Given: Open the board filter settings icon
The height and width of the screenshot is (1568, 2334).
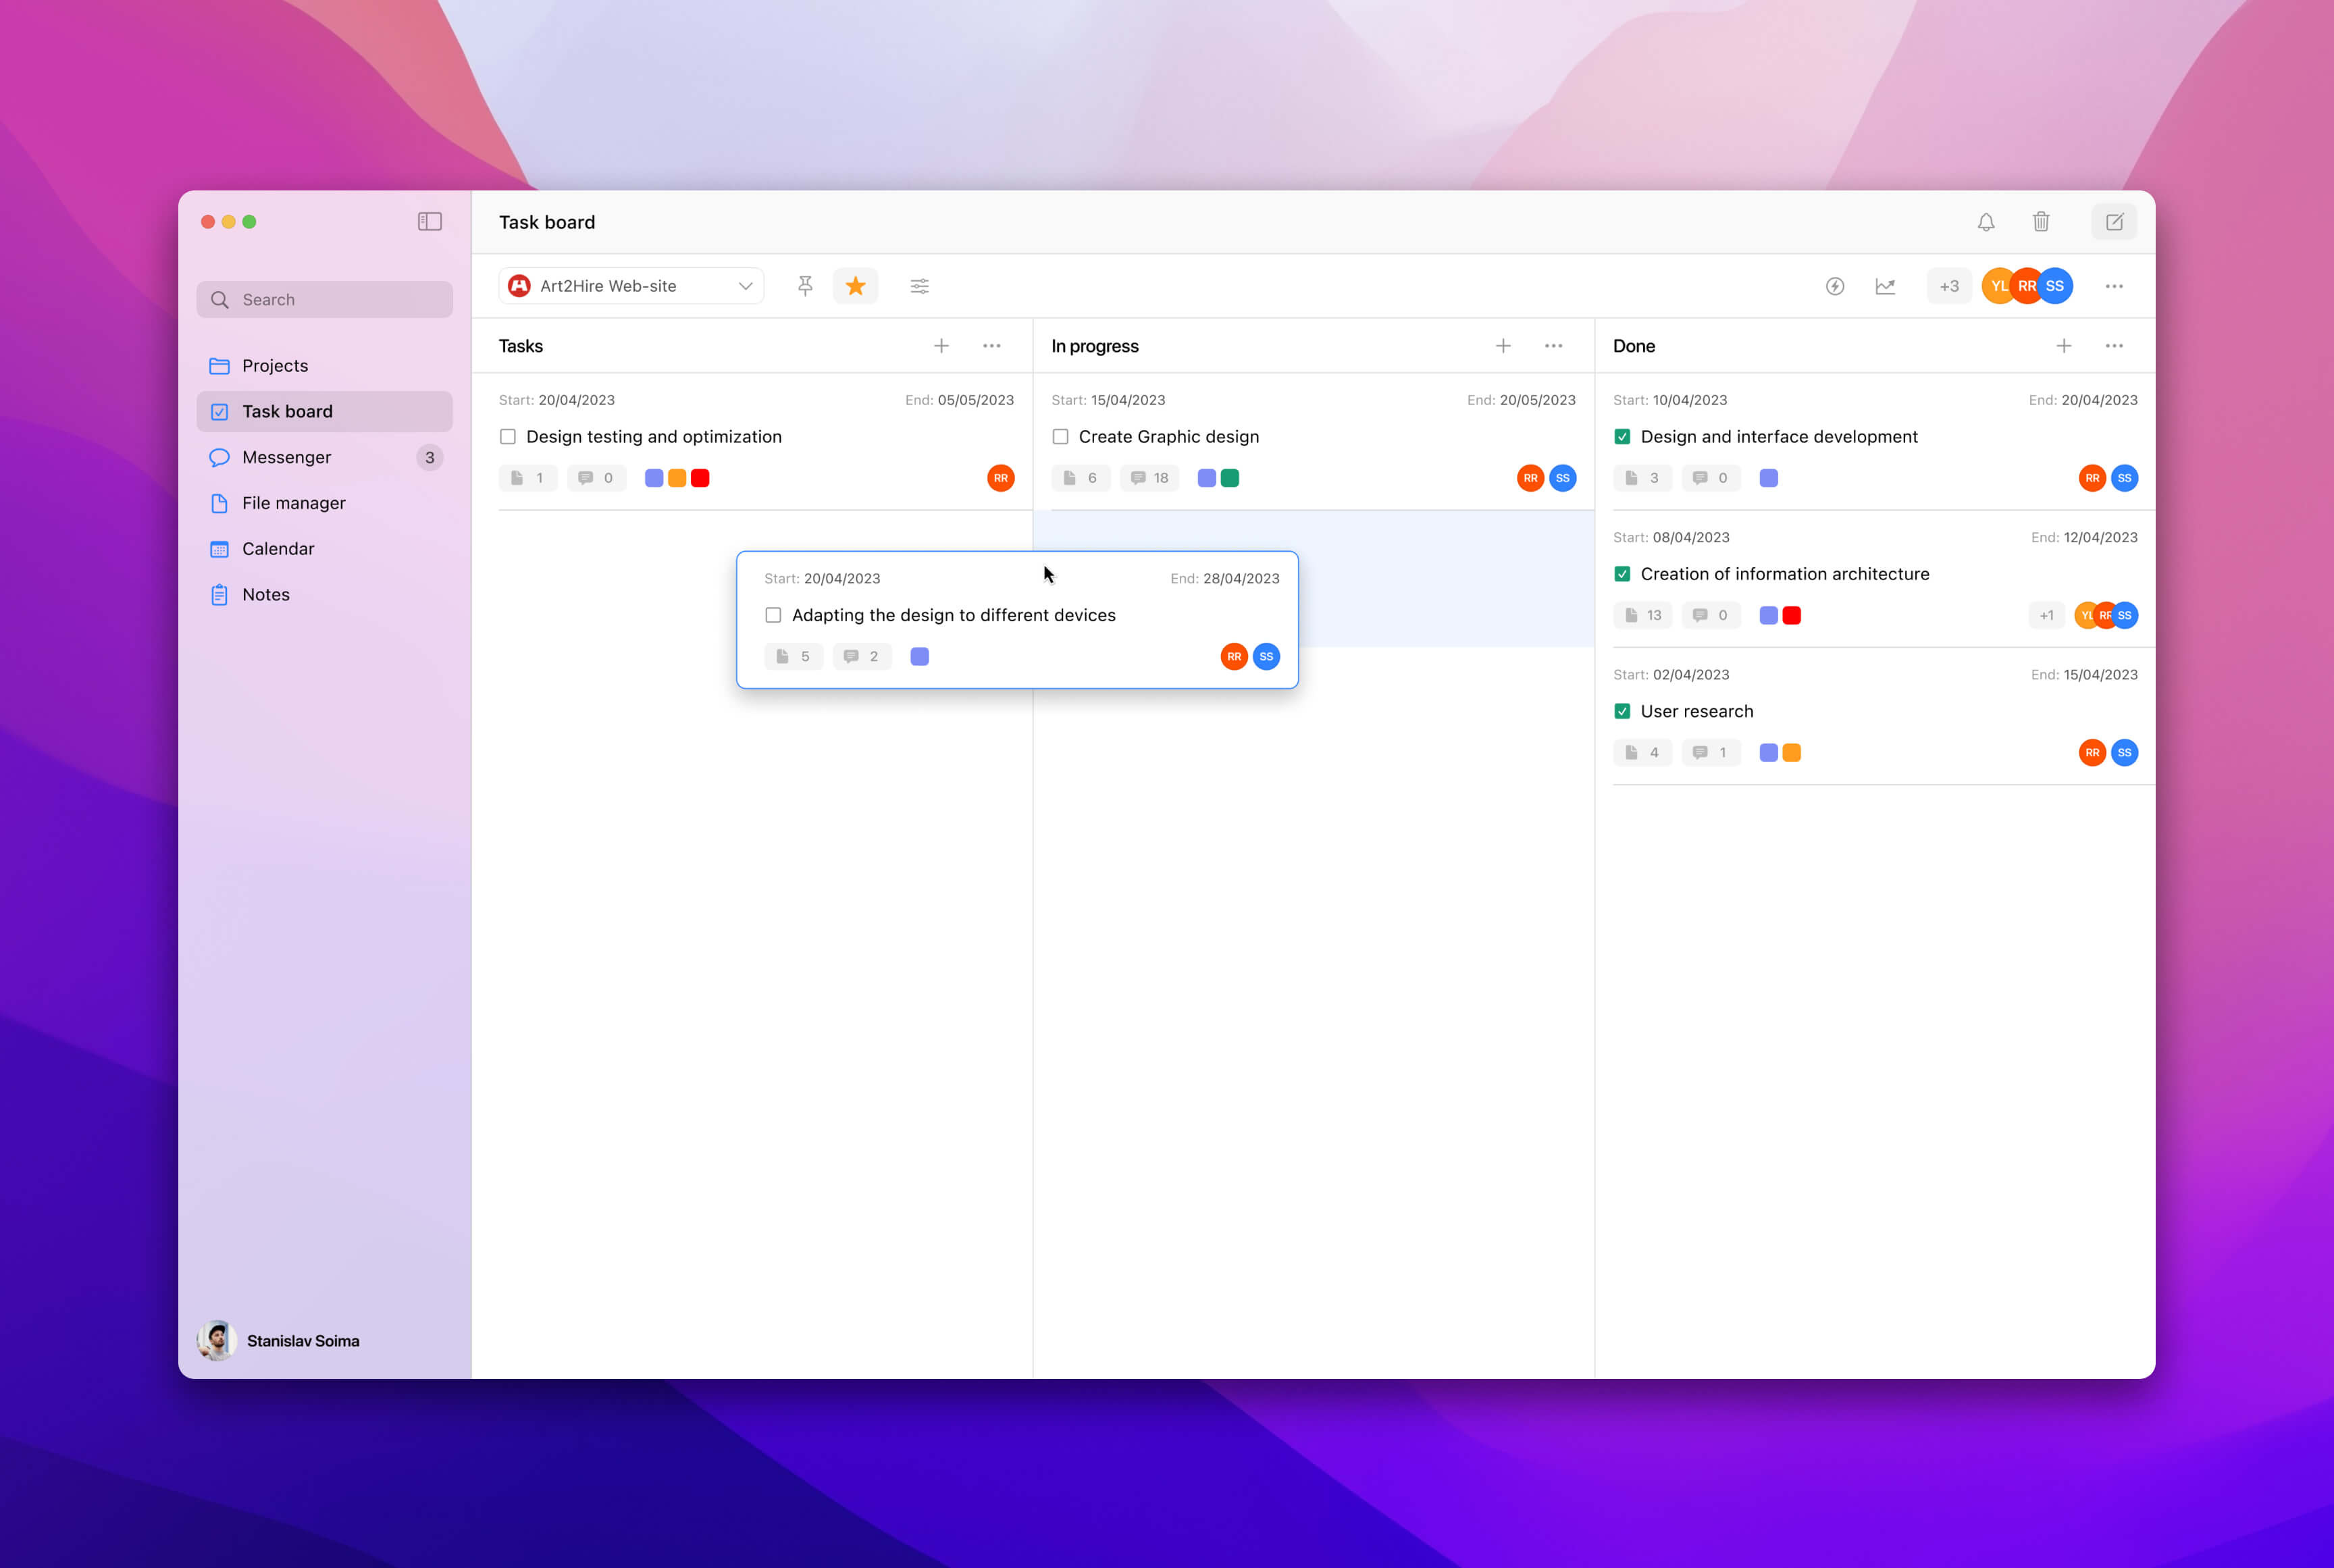Looking at the screenshot, I should tap(919, 286).
